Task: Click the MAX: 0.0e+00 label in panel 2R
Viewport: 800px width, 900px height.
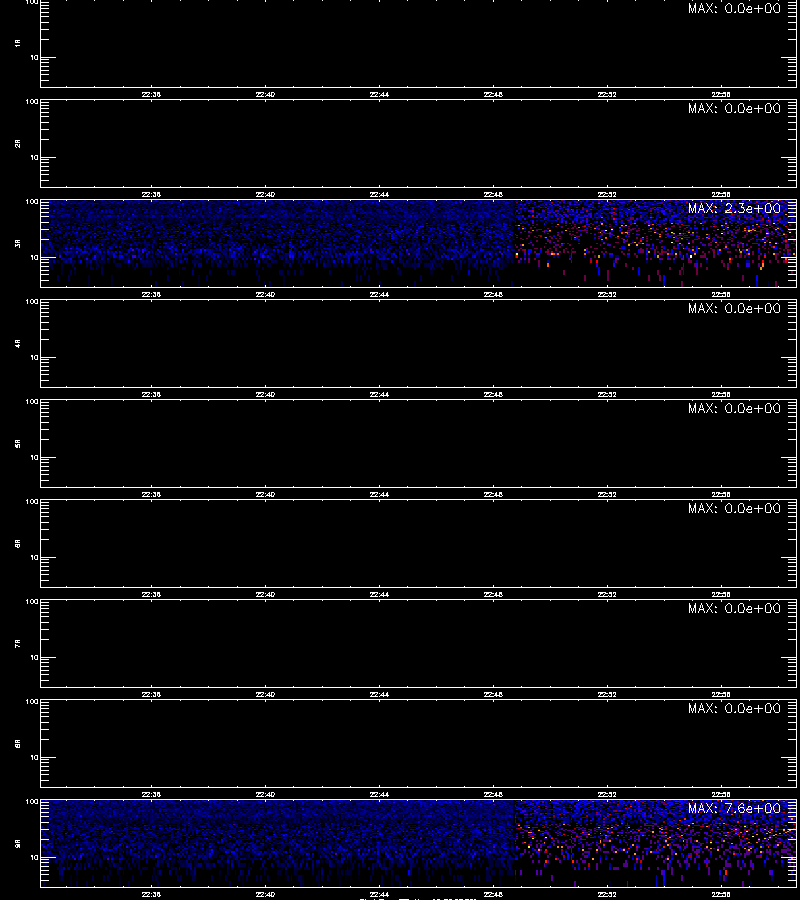Action: [x=734, y=108]
